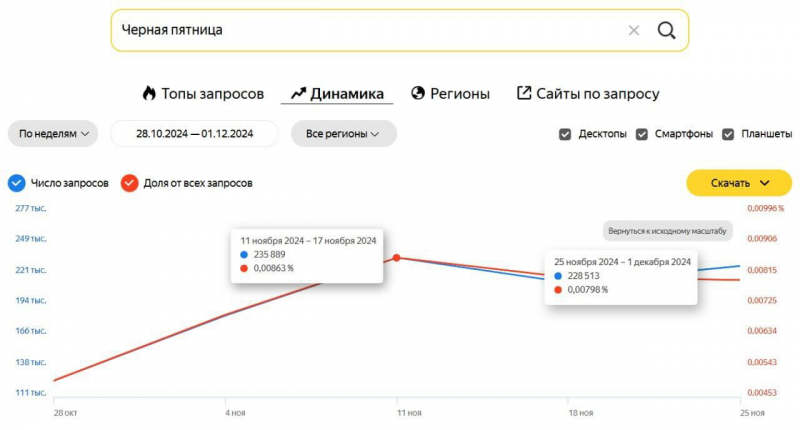Open the По неделям period dropdown

point(53,134)
